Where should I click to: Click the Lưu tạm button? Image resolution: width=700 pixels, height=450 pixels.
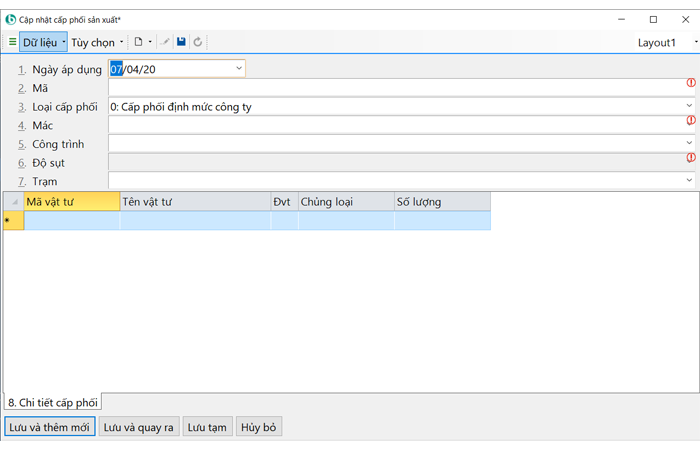(207, 427)
